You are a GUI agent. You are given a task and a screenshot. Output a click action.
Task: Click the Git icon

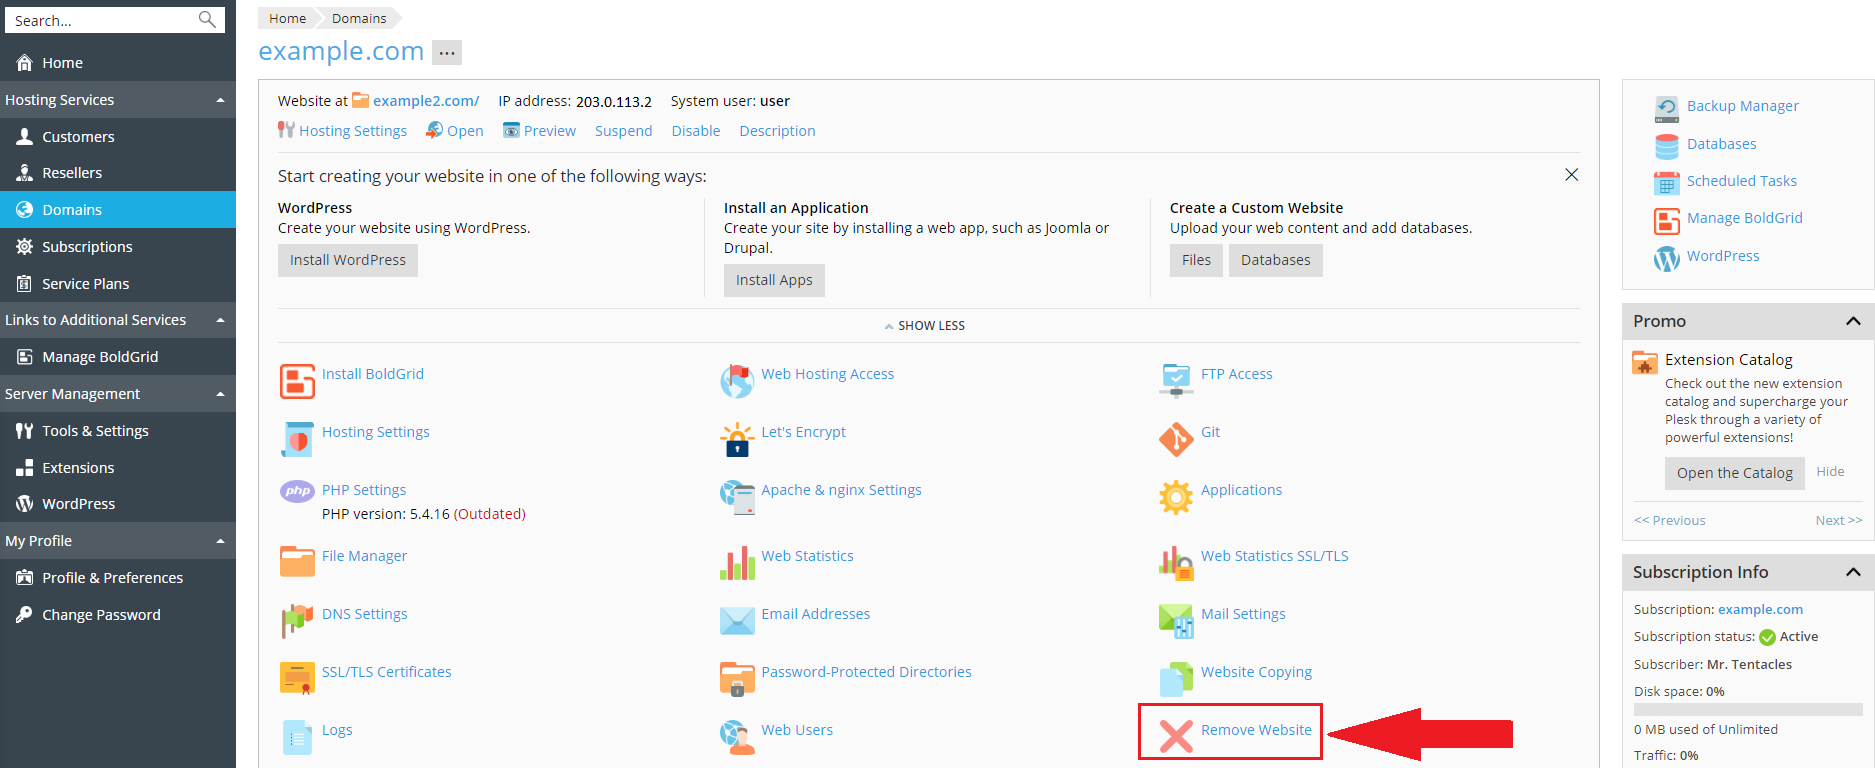(x=1176, y=439)
